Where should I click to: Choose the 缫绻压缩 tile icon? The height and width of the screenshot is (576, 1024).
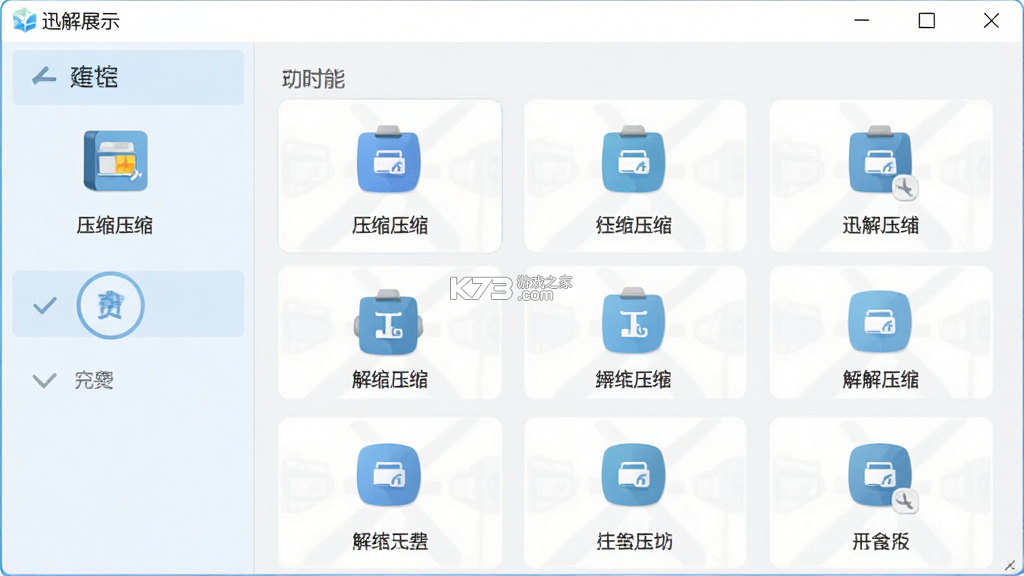pyautogui.click(x=633, y=321)
